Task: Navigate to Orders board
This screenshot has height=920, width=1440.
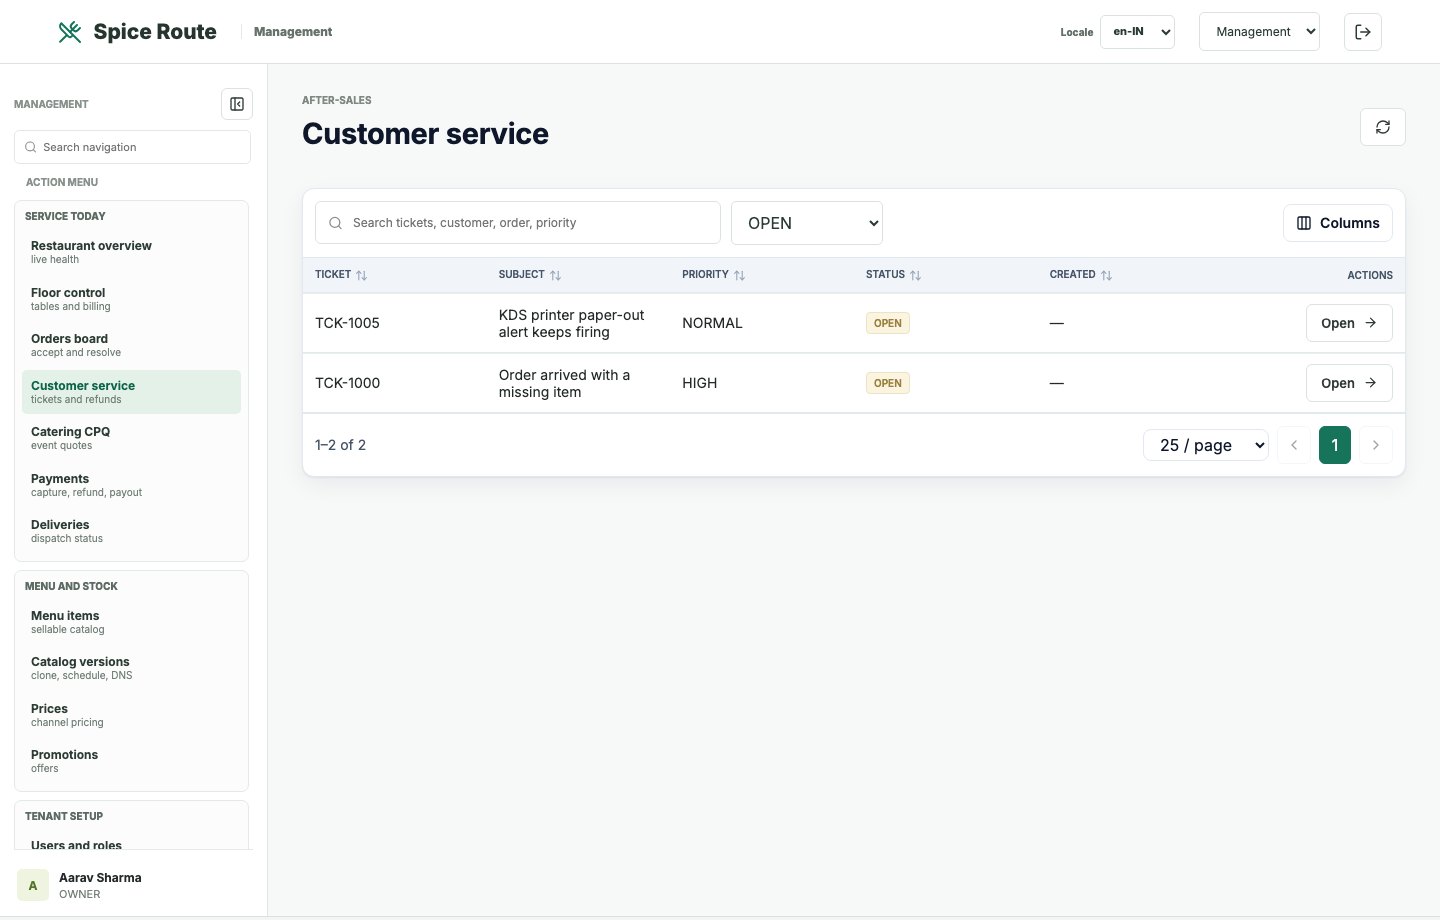Action: [x=131, y=345]
